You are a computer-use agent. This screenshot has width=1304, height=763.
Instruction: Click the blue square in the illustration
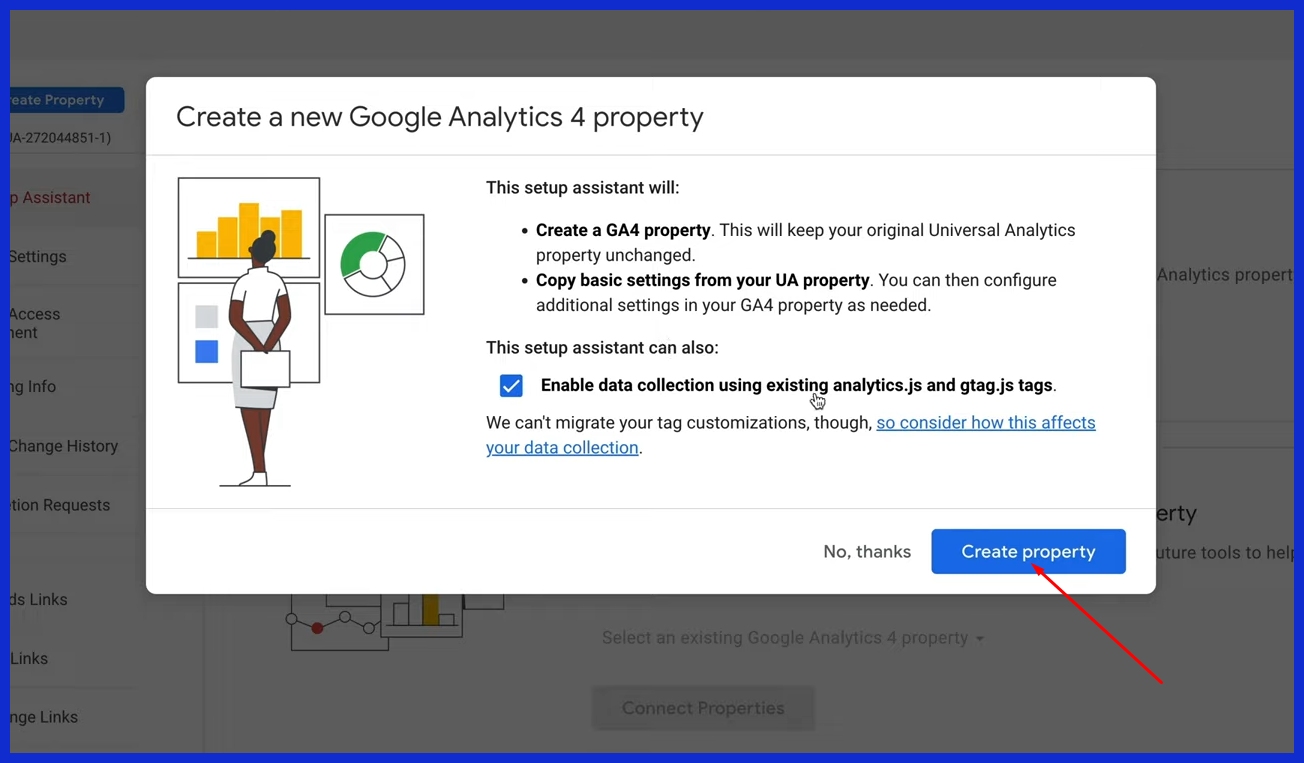pos(207,351)
